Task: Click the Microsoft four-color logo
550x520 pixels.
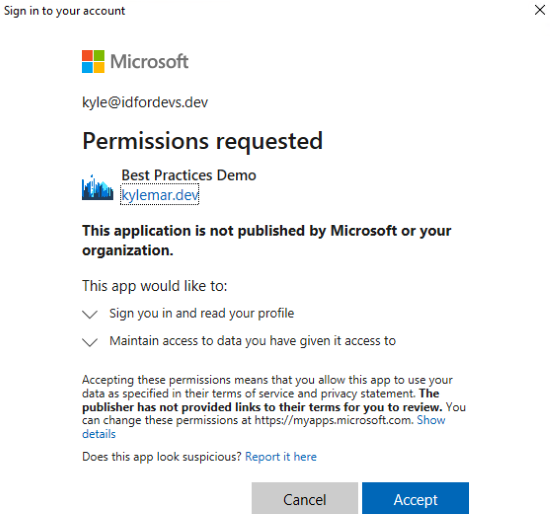Action: tap(93, 61)
